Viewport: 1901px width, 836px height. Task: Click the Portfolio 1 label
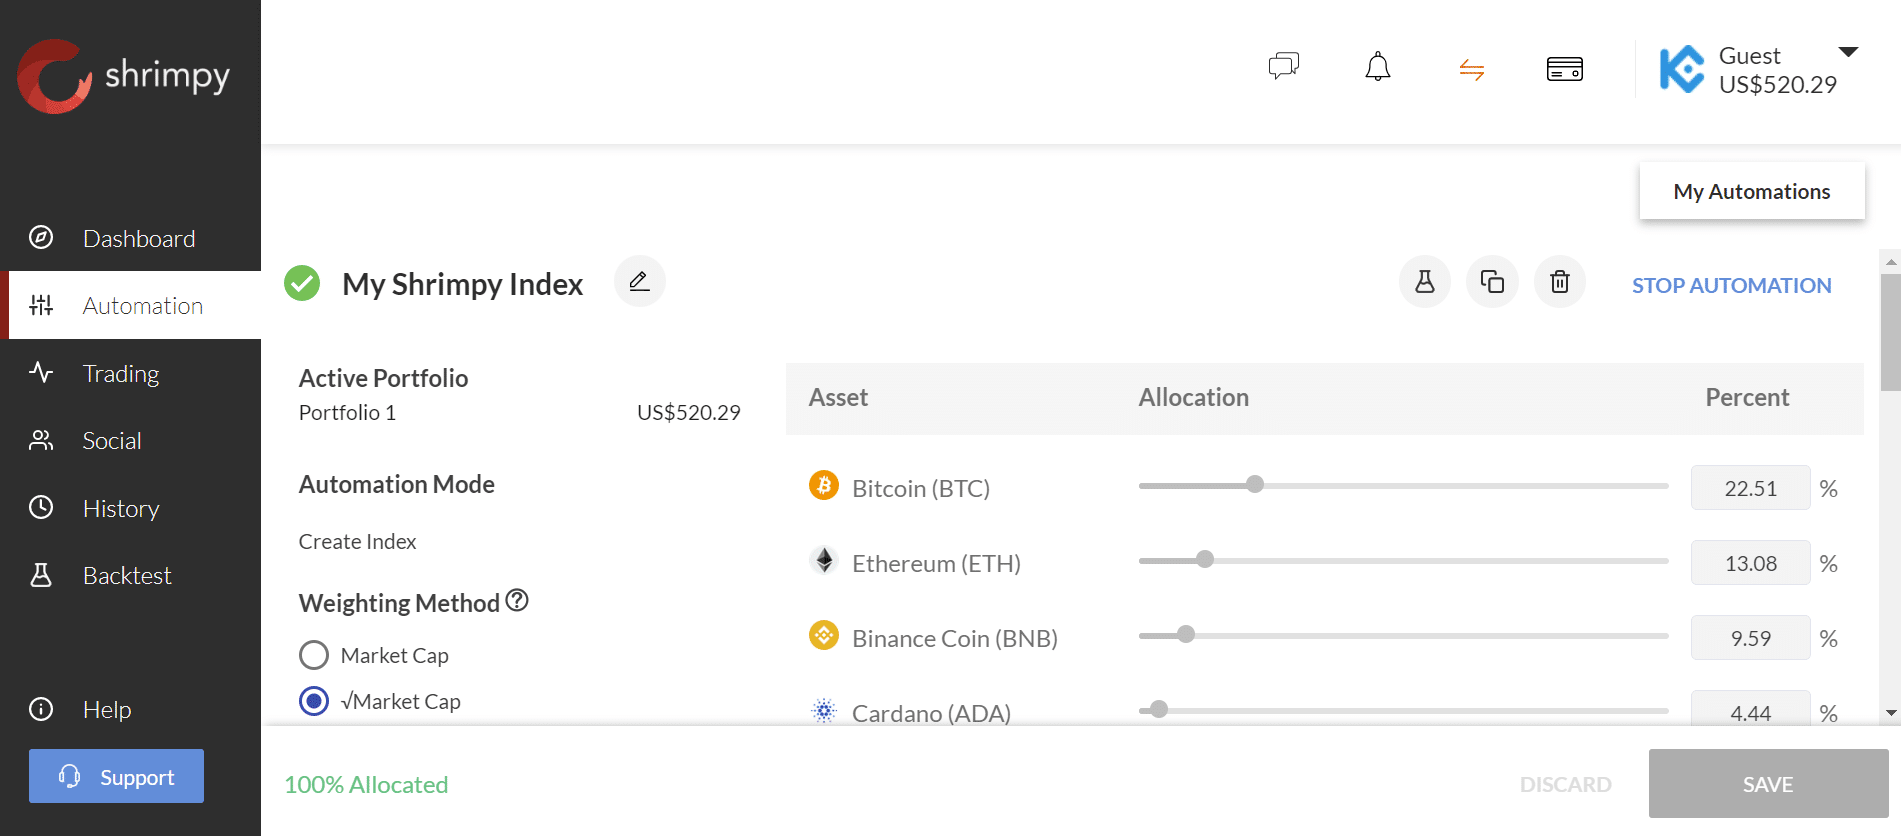pos(347,412)
